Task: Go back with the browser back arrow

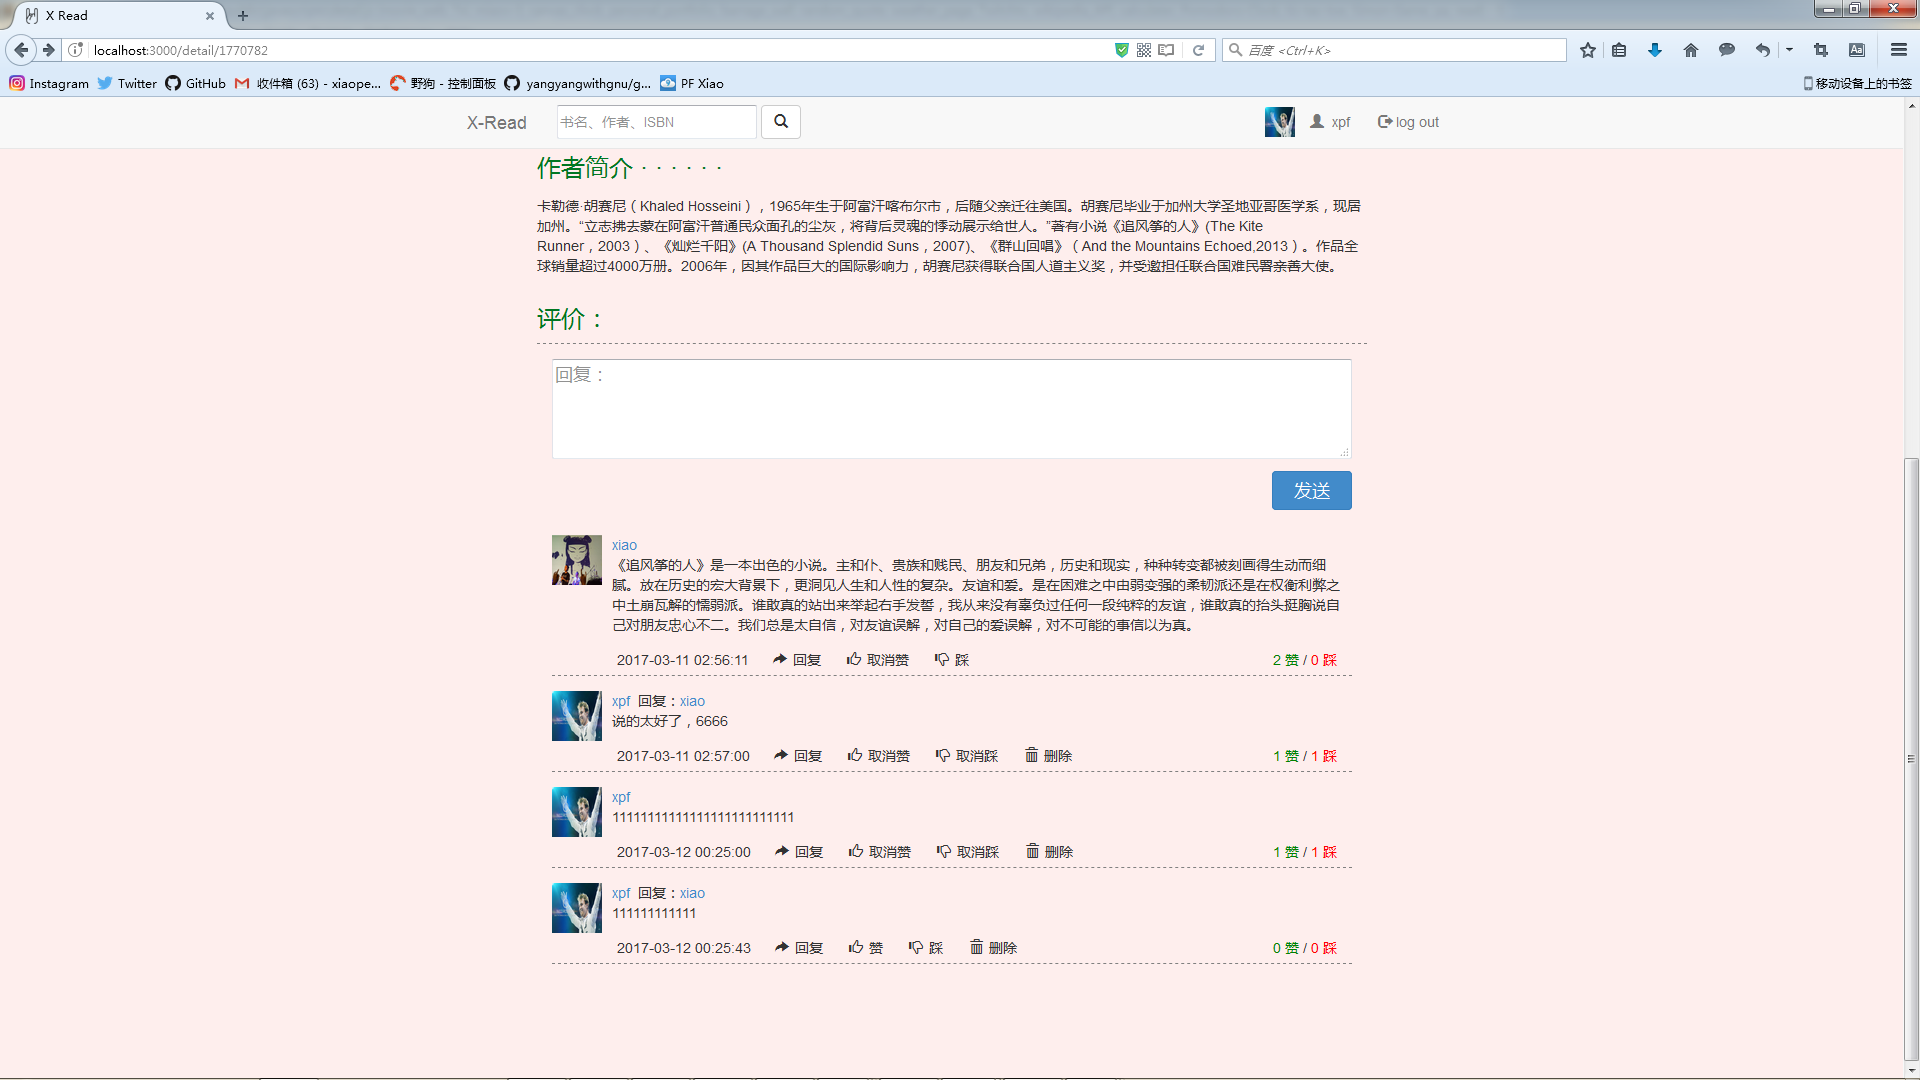Action: (21, 50)
